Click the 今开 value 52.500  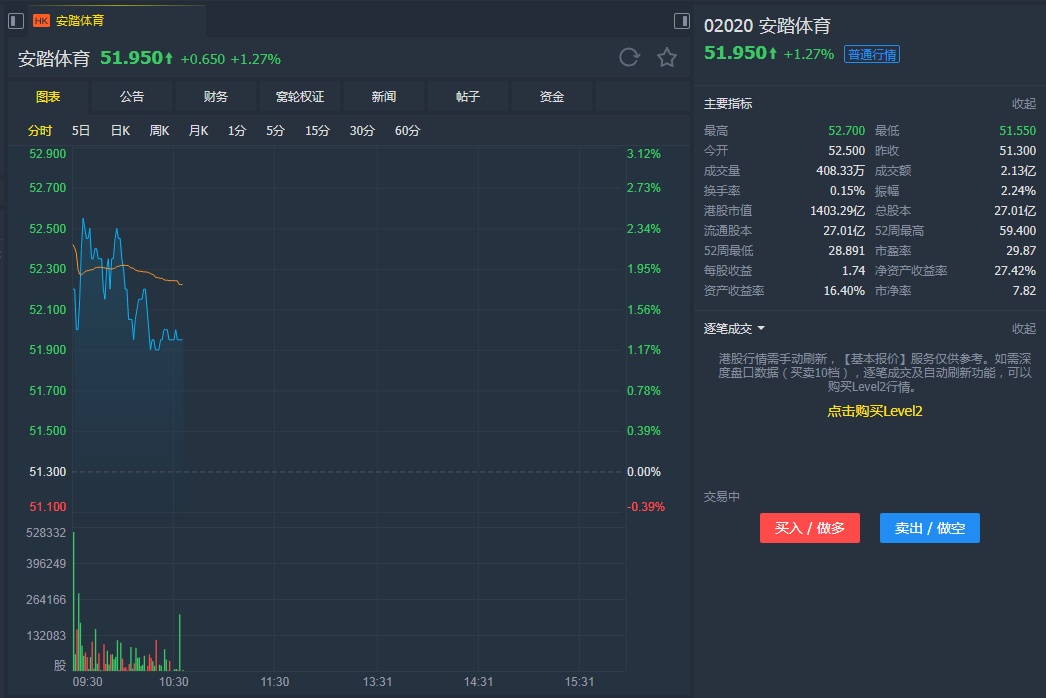(847, 151)
